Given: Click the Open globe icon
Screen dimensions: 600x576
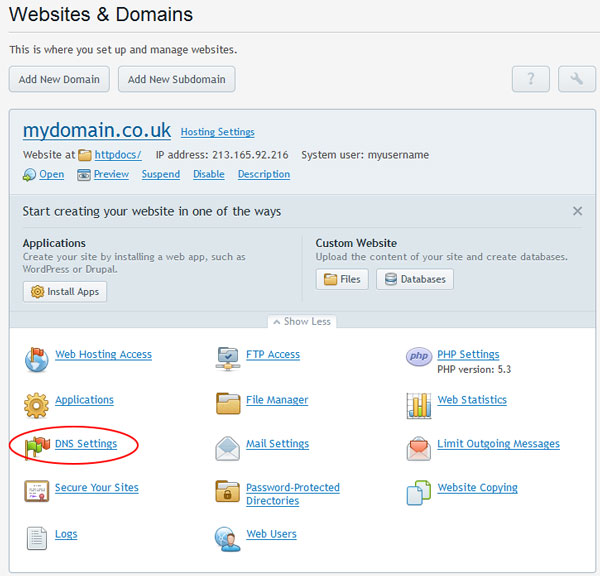Looking at the screenshot, I should [29, 175].
